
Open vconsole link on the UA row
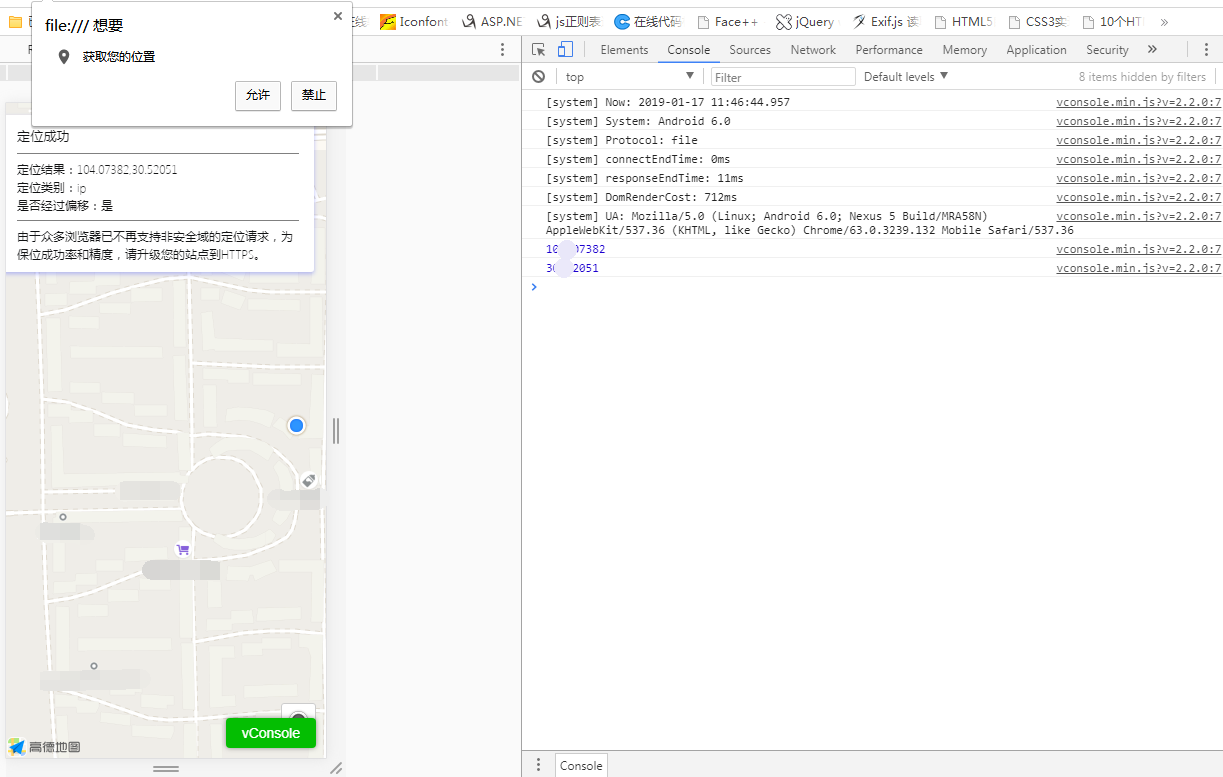[x=1139, y=216]
